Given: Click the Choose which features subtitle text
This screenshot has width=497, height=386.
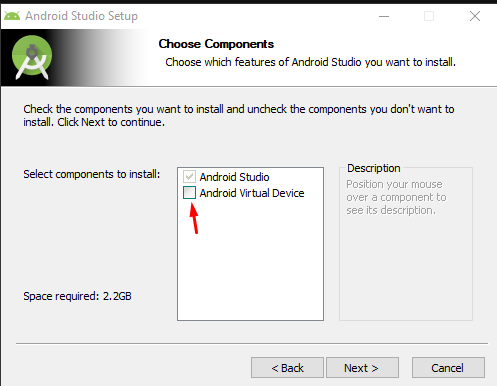Looking at the screenshot, I should (311, 62).
